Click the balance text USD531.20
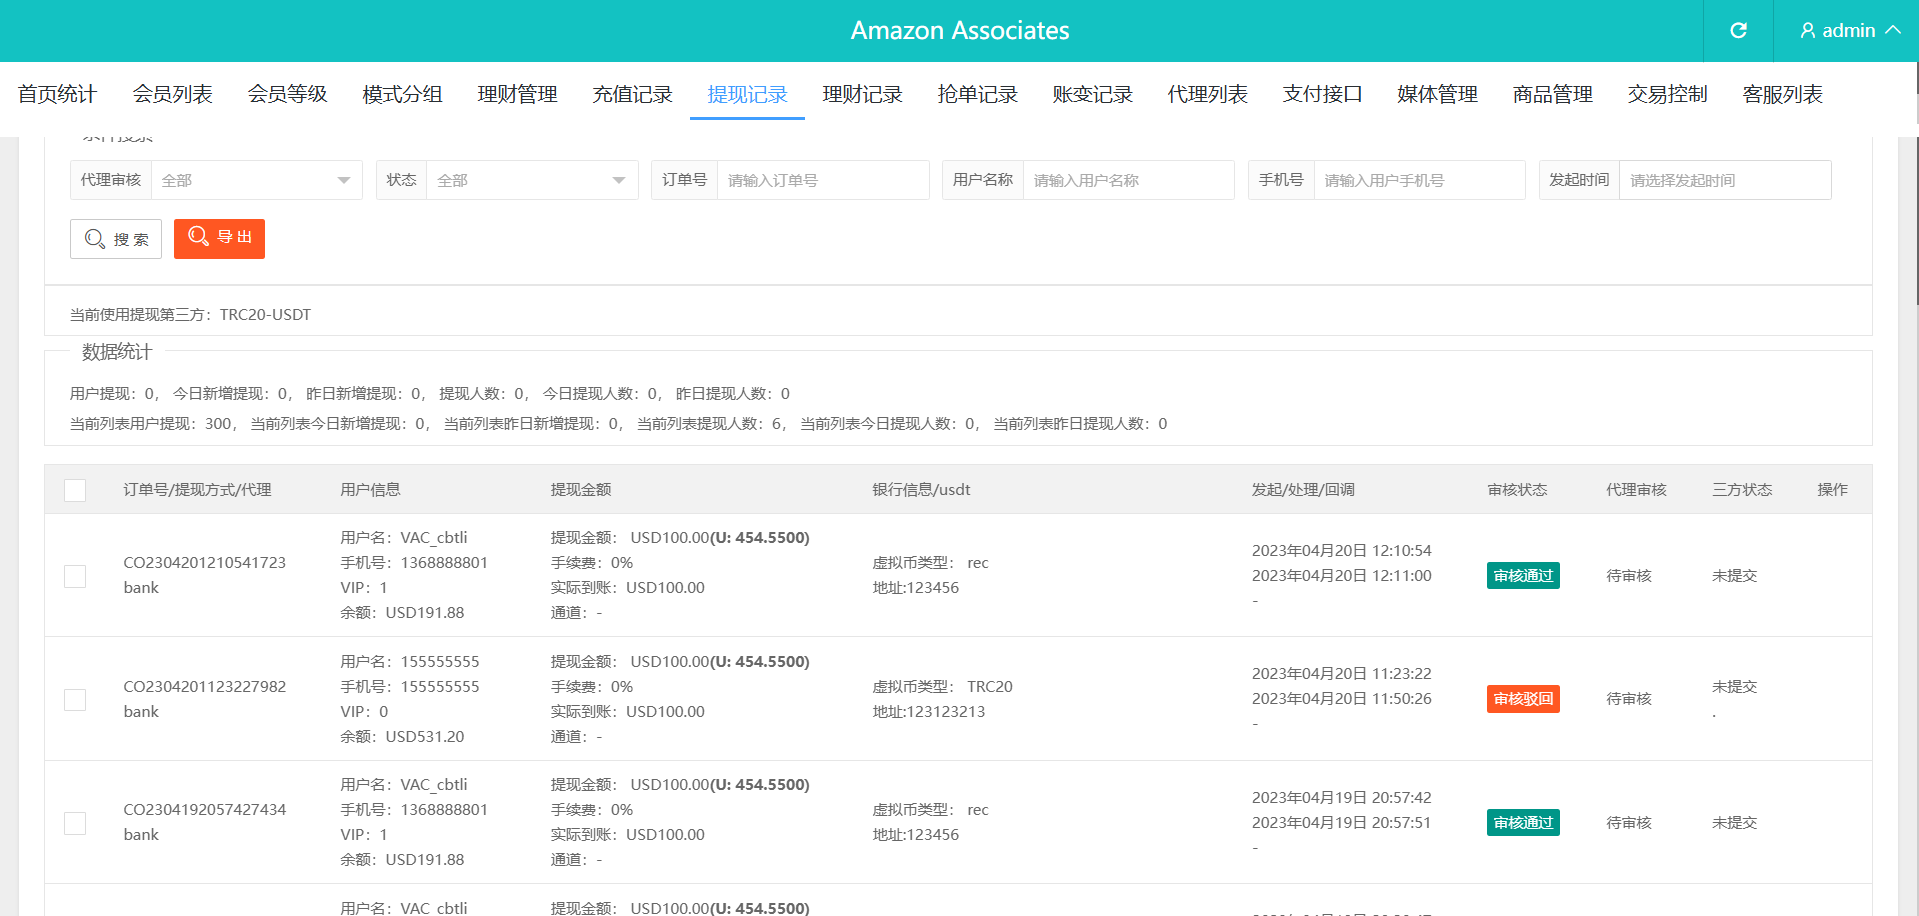Viewport: 1919px width, 916px height. point(425,737)
